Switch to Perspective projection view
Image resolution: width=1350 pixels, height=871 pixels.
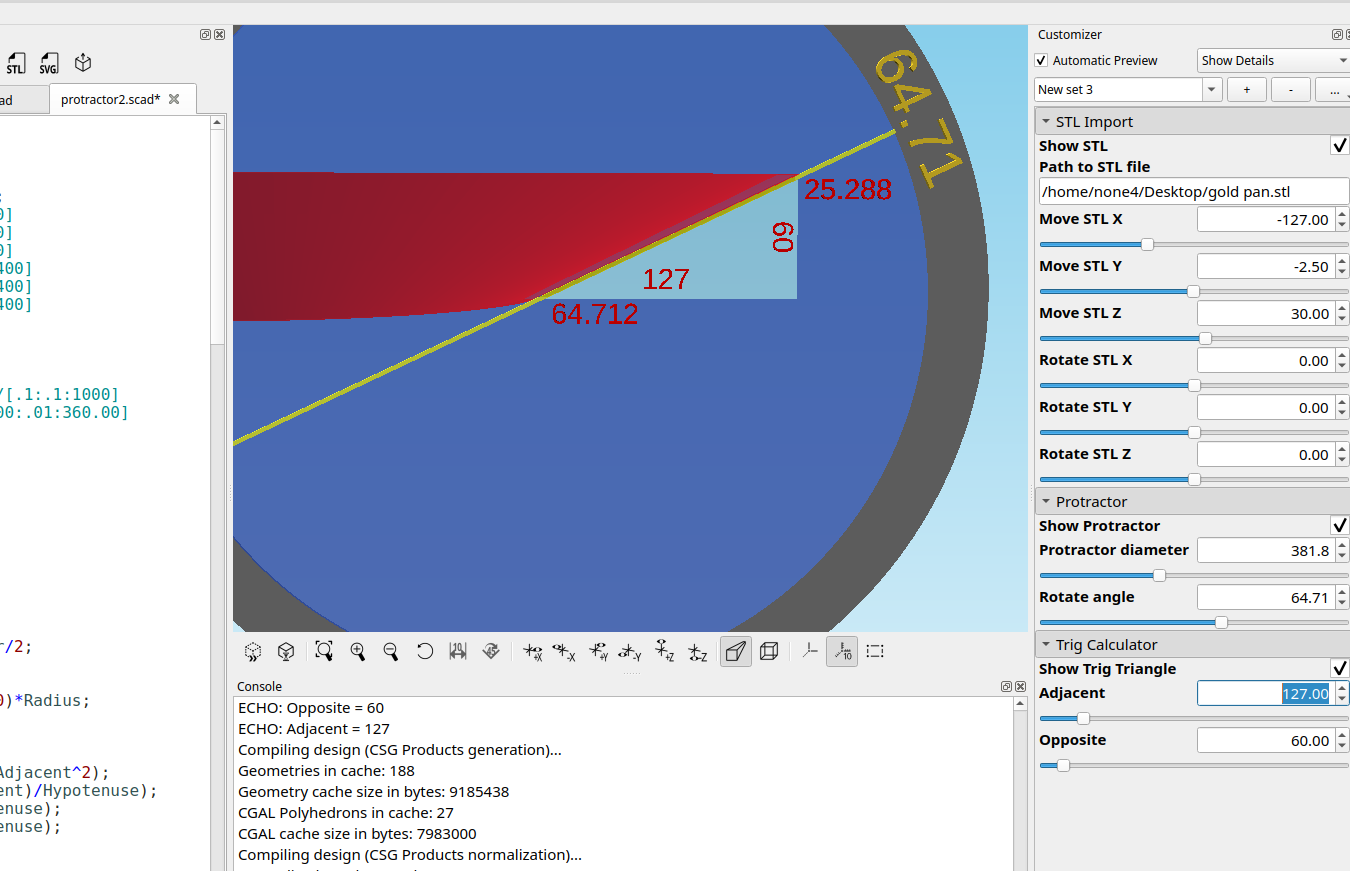click(736, 651)
